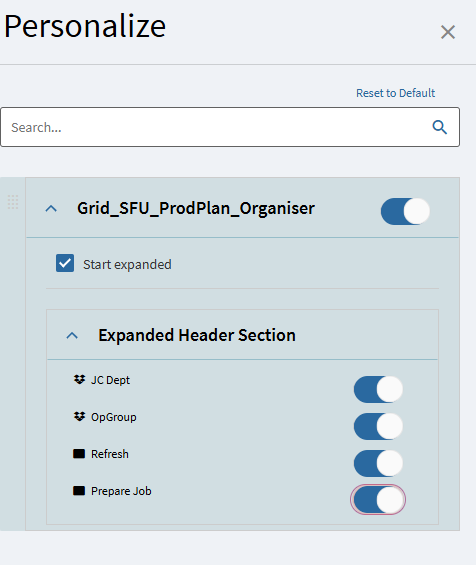Click Reset to Default link
The image size is (476, 565).
(396, 93)
